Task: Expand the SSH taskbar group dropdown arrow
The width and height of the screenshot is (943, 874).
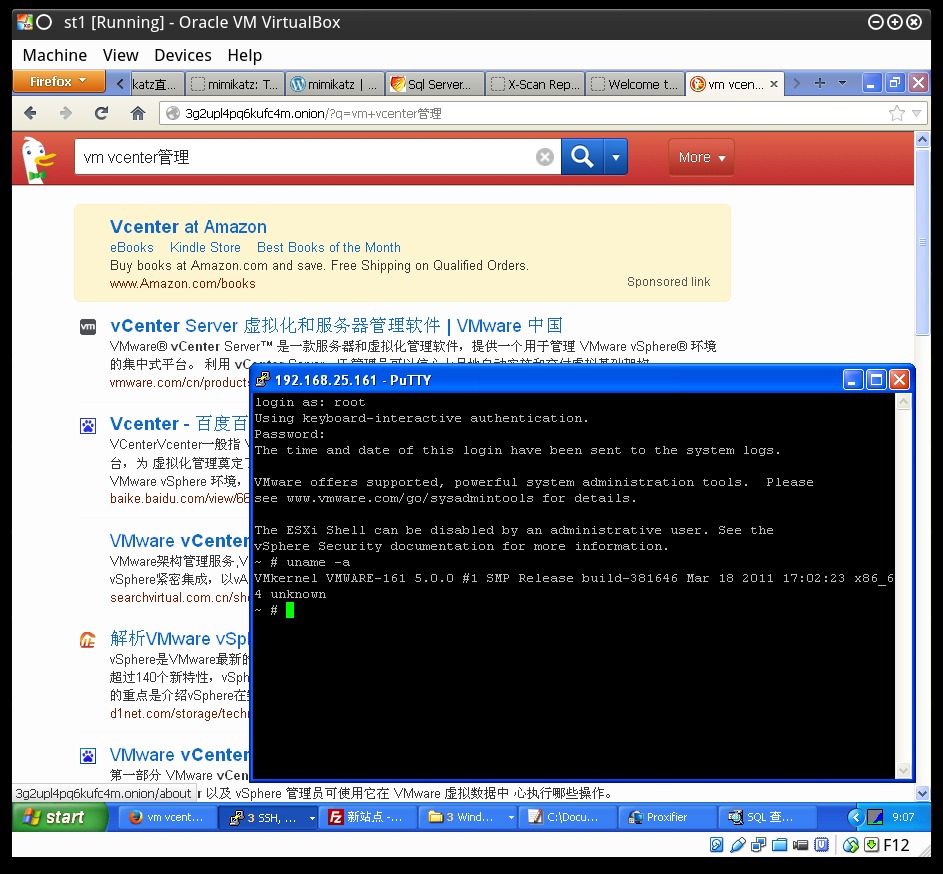Action: tap(312, 818)
